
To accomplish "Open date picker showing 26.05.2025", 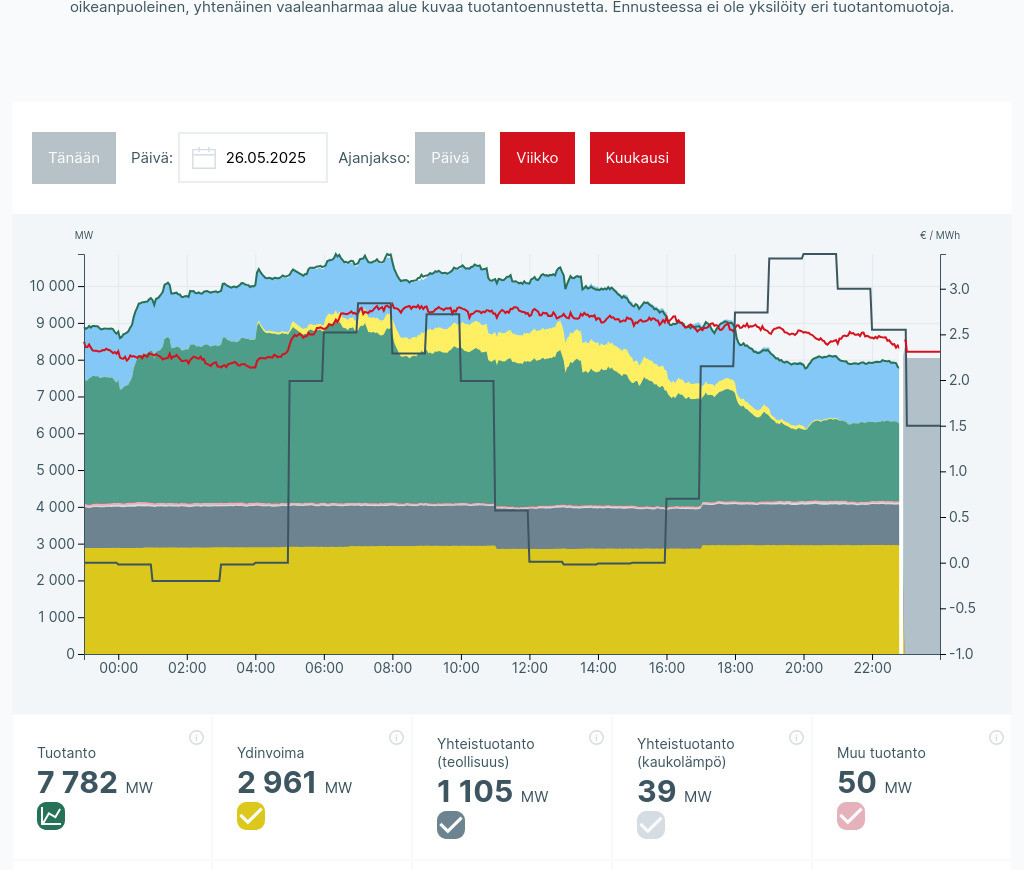I will (x=265, y=158).
